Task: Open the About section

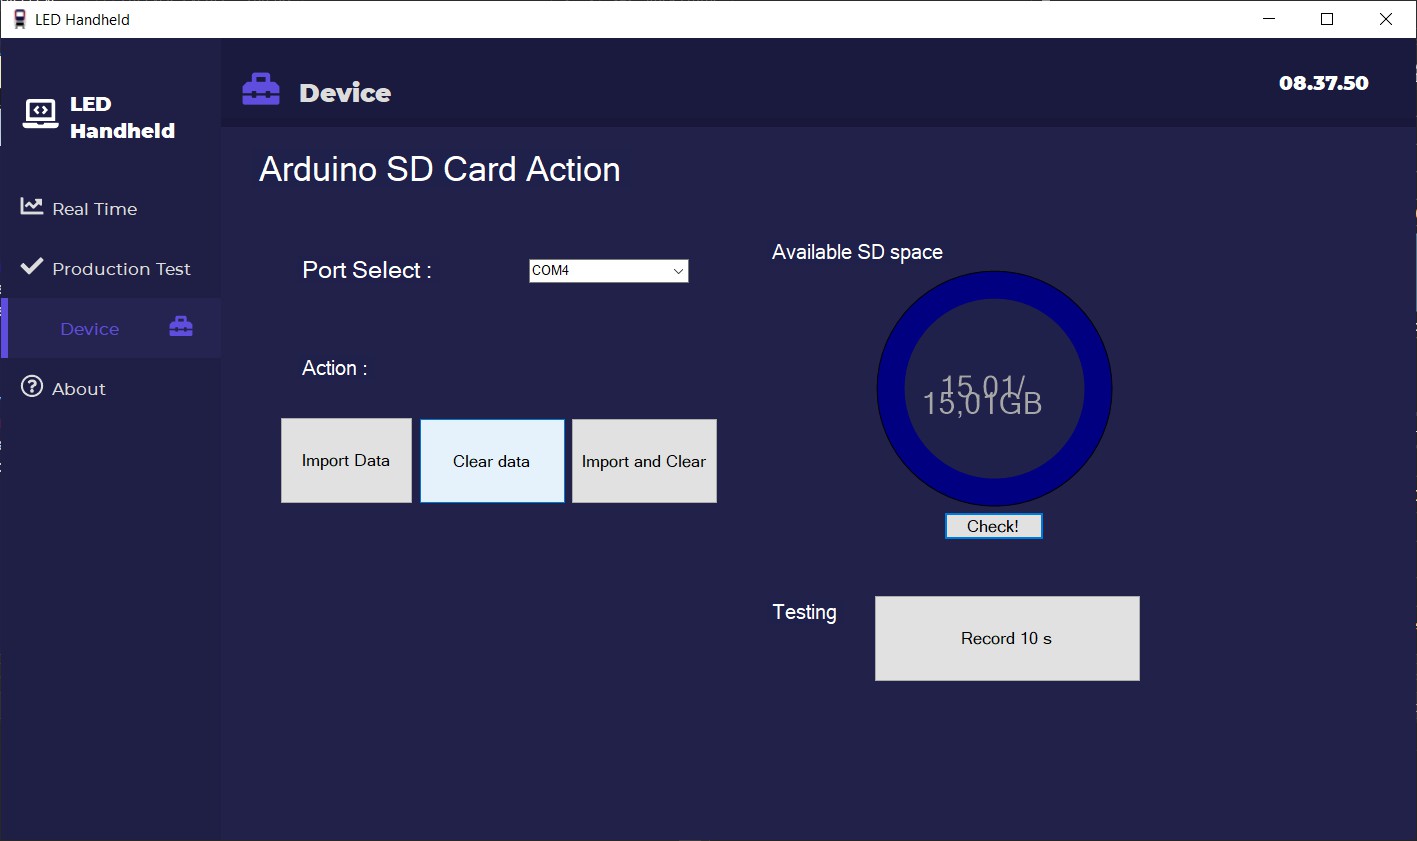Action: coord(110,388)
